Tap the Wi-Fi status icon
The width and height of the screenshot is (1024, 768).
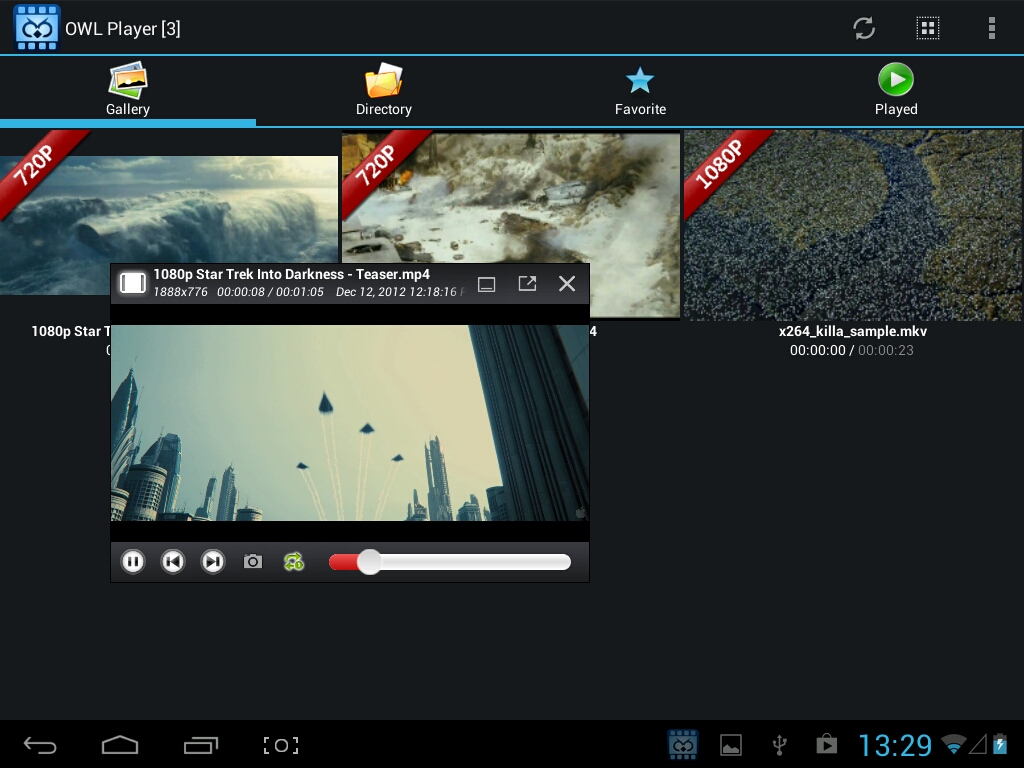[954, 744]
